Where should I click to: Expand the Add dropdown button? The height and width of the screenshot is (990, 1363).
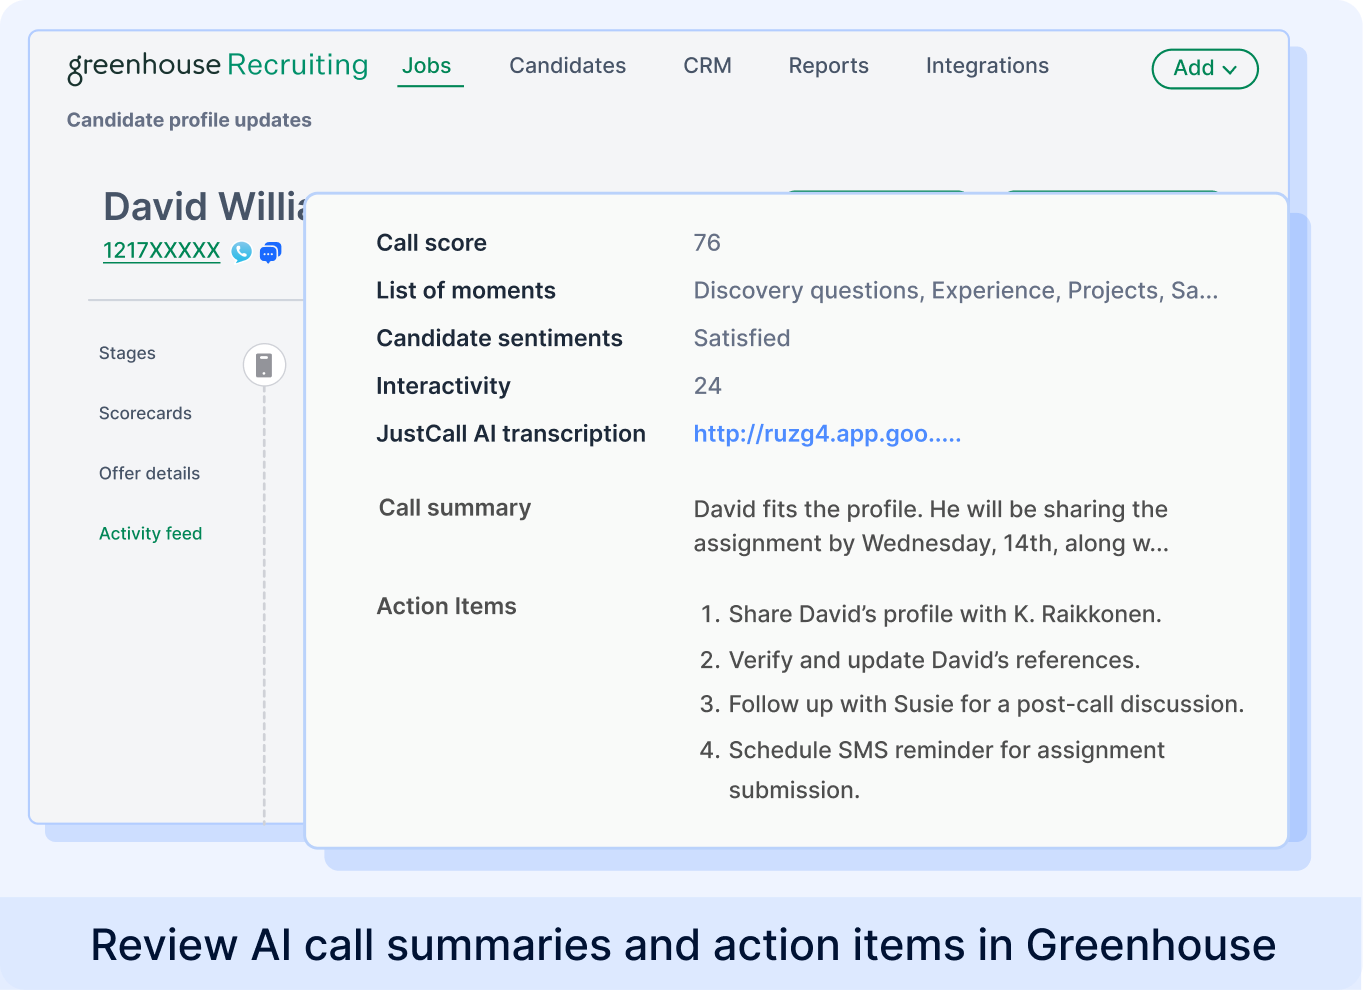point(1204,69)
